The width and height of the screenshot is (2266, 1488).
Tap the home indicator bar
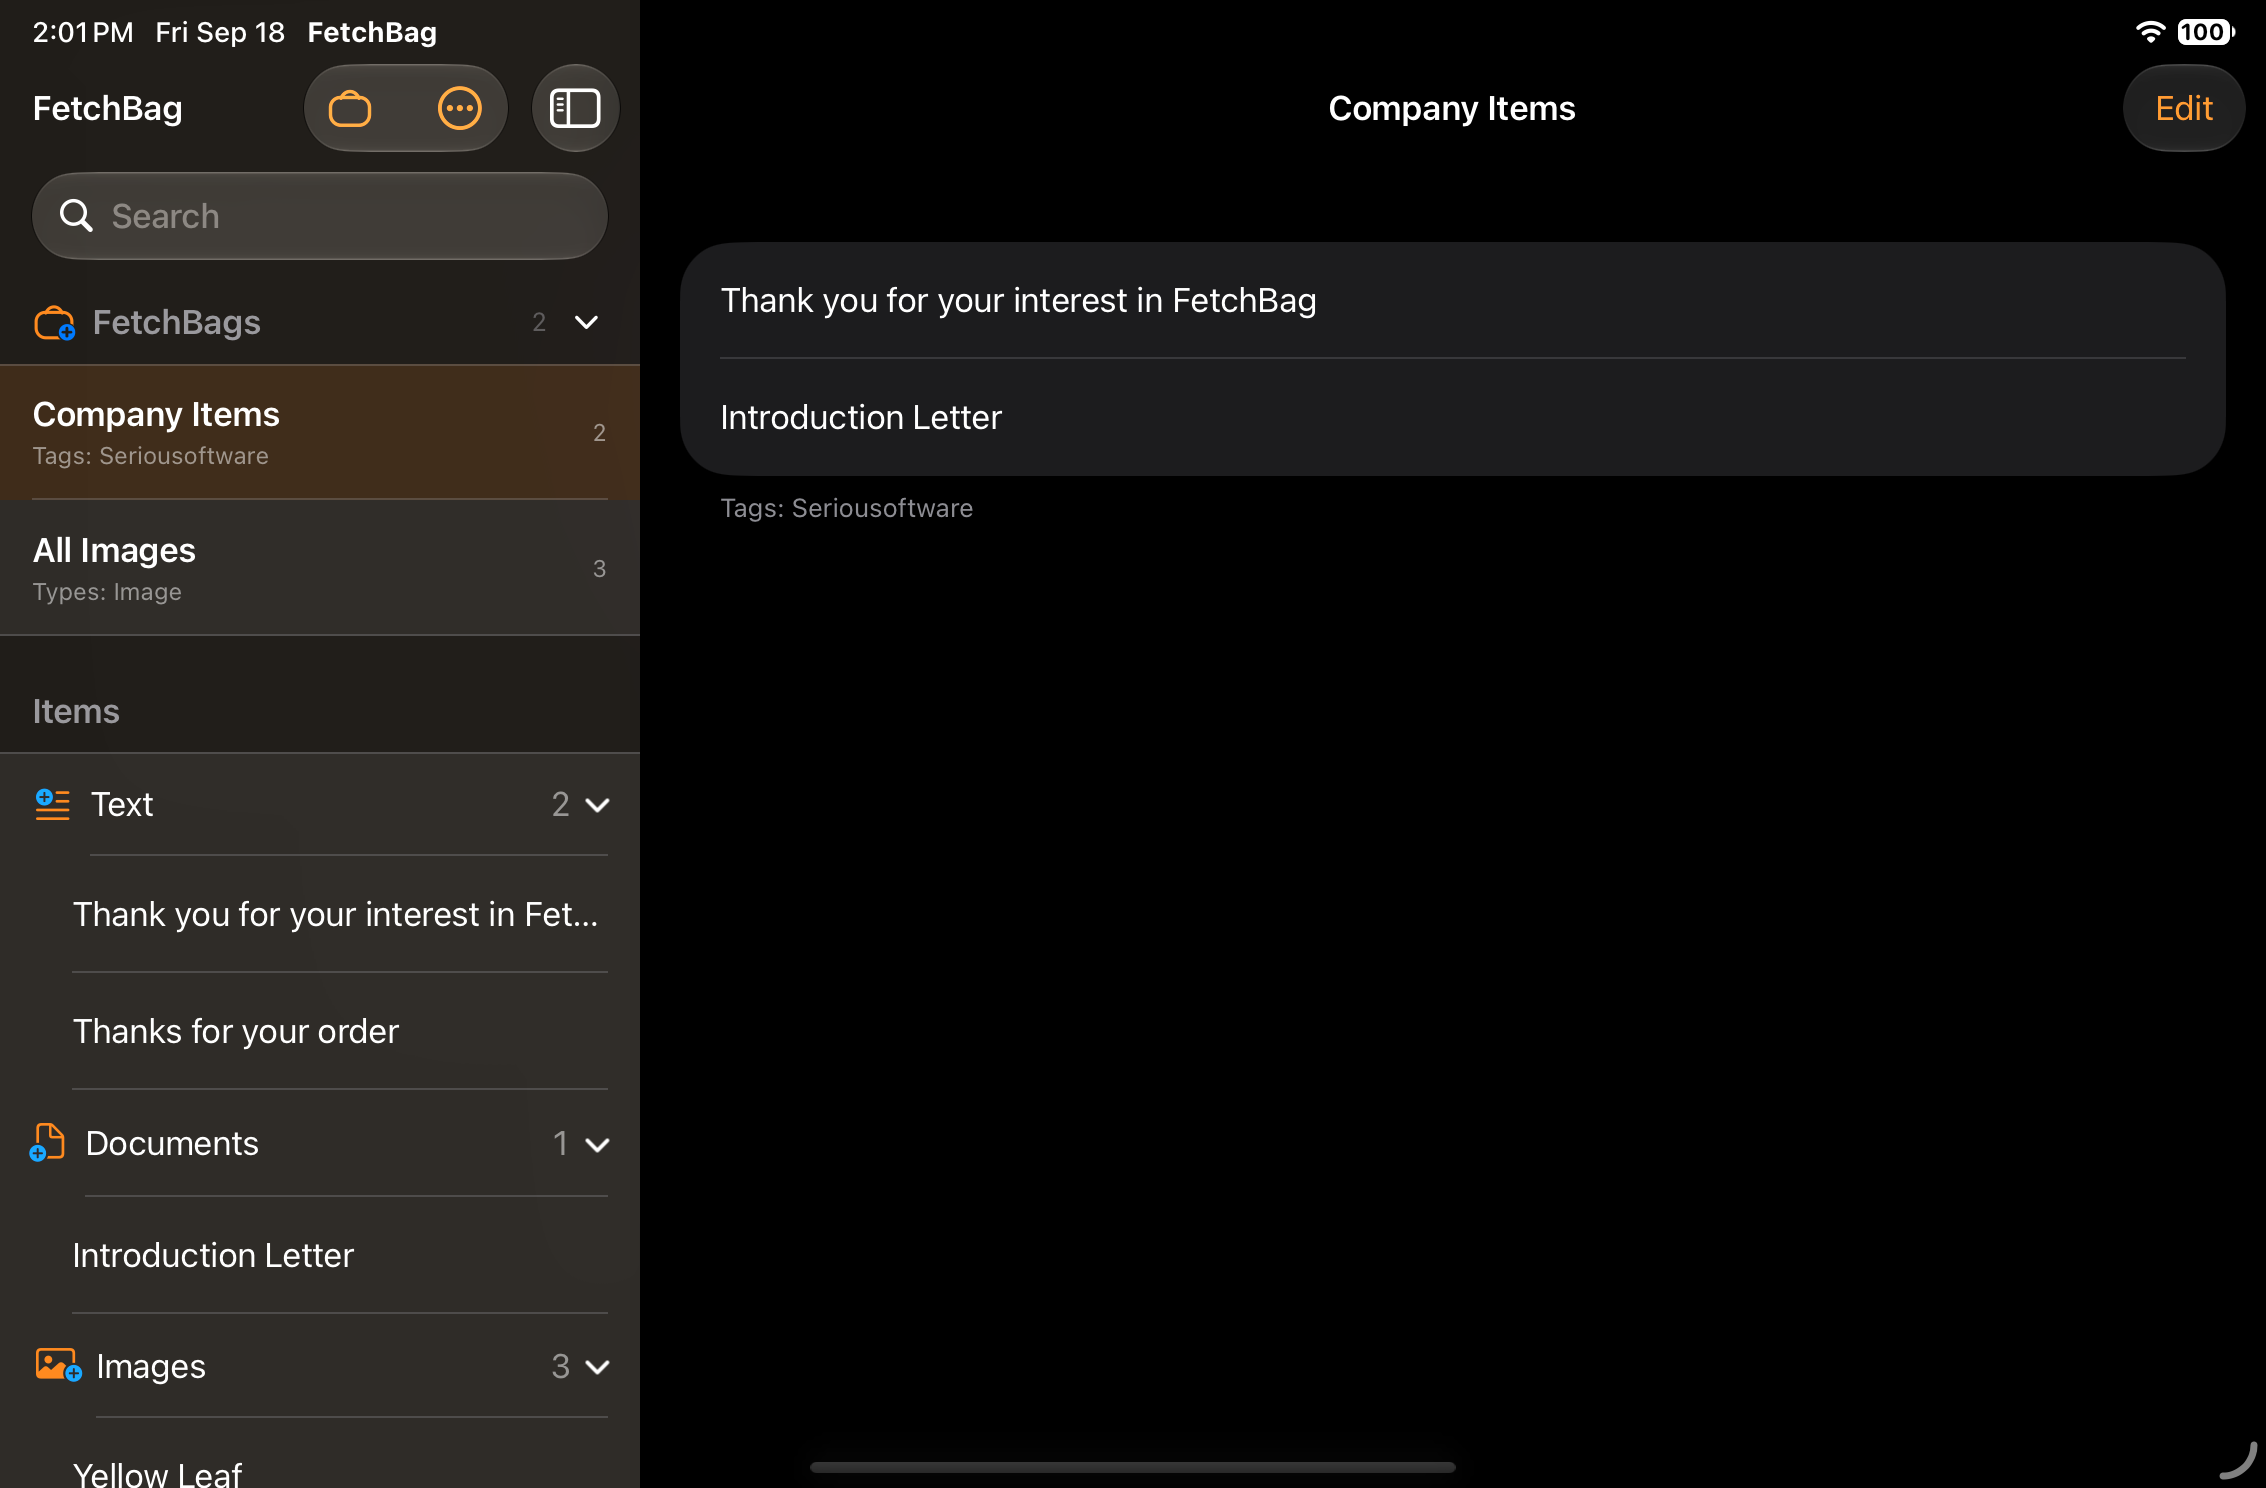(1132, 1467)
